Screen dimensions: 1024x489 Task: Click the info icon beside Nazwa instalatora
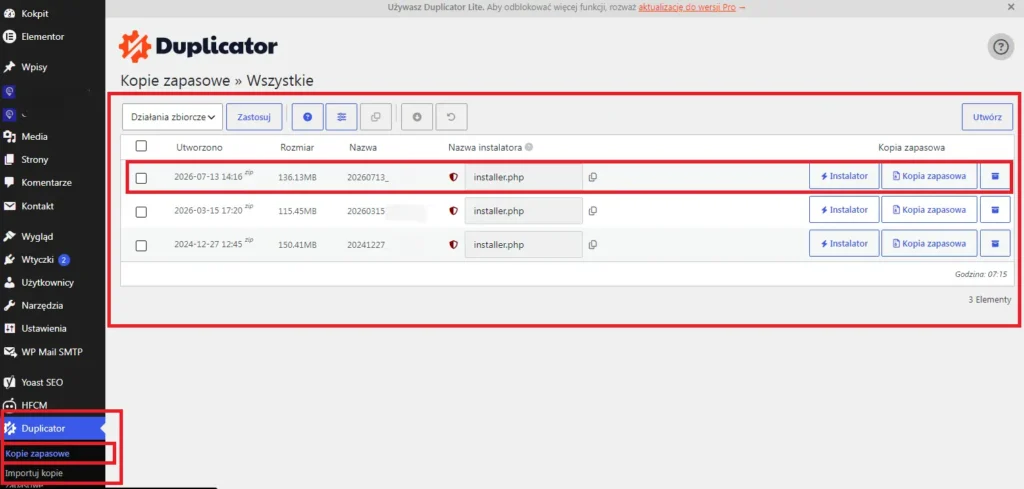pyautogui.click(x=529, y=147)
